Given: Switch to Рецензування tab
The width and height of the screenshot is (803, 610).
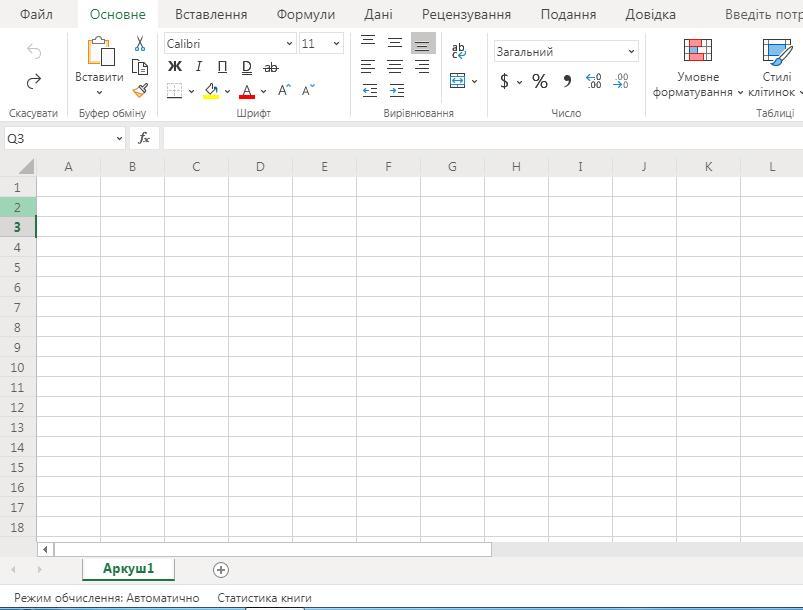Looking at the screenshot, I should (x=467, y=14).
